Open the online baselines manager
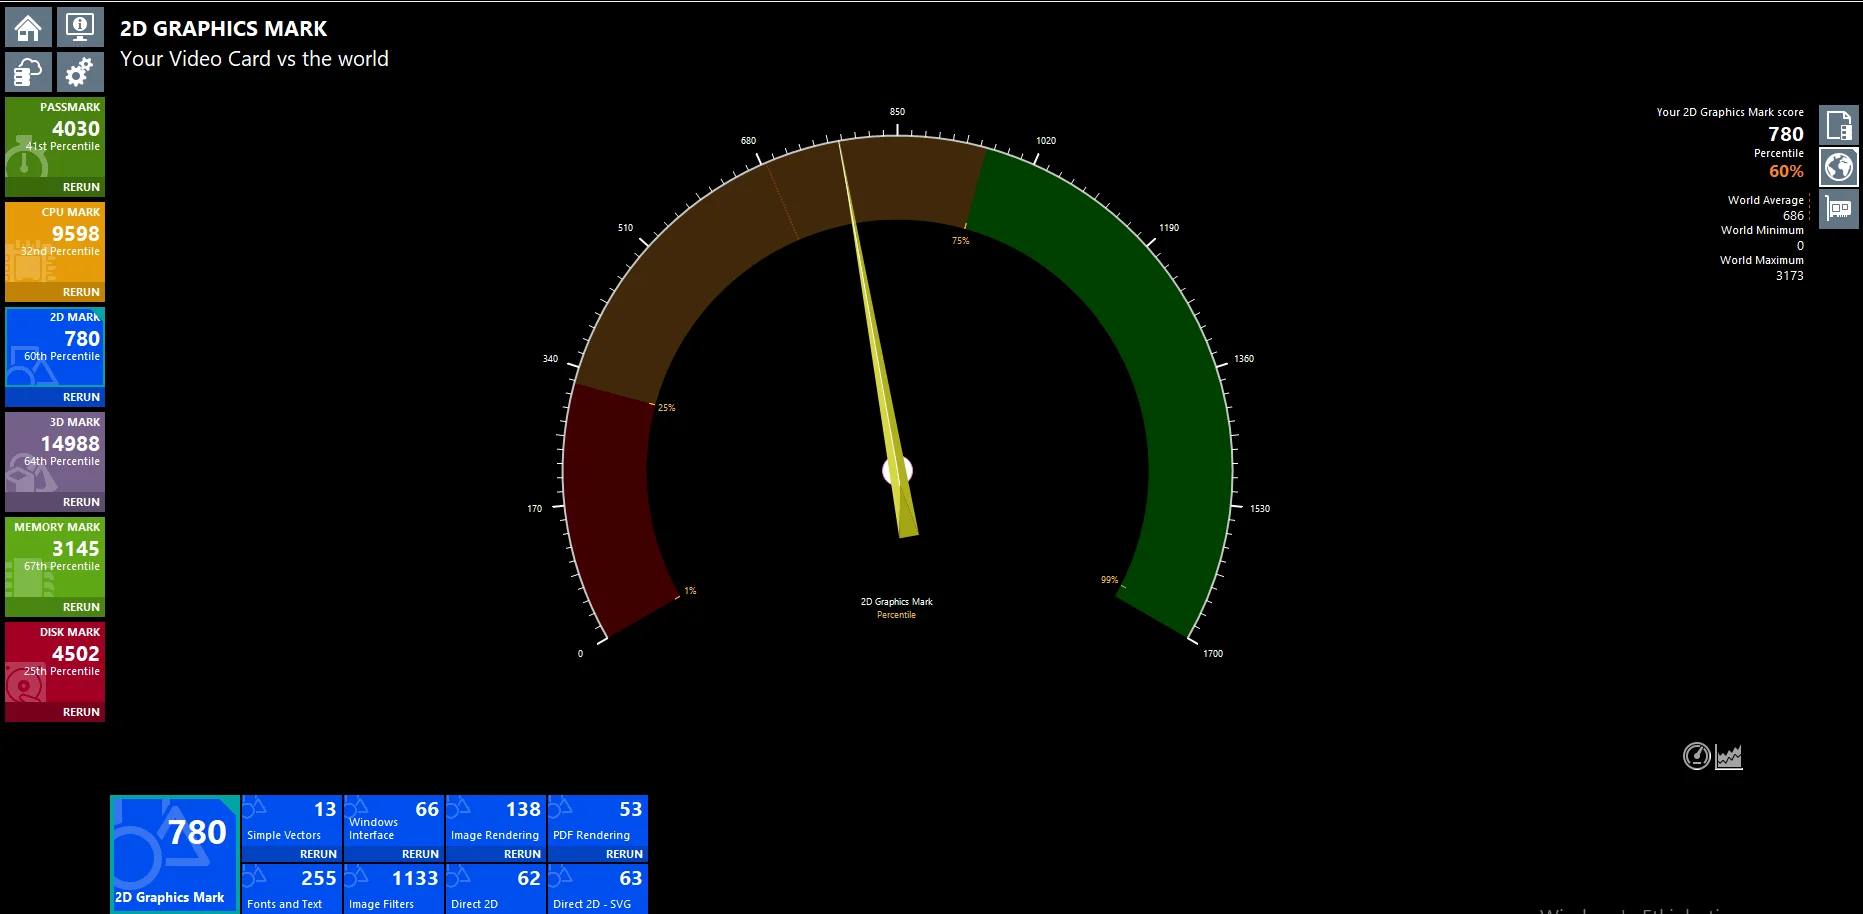The image size is (1863, 914). [x=27, y=71]
